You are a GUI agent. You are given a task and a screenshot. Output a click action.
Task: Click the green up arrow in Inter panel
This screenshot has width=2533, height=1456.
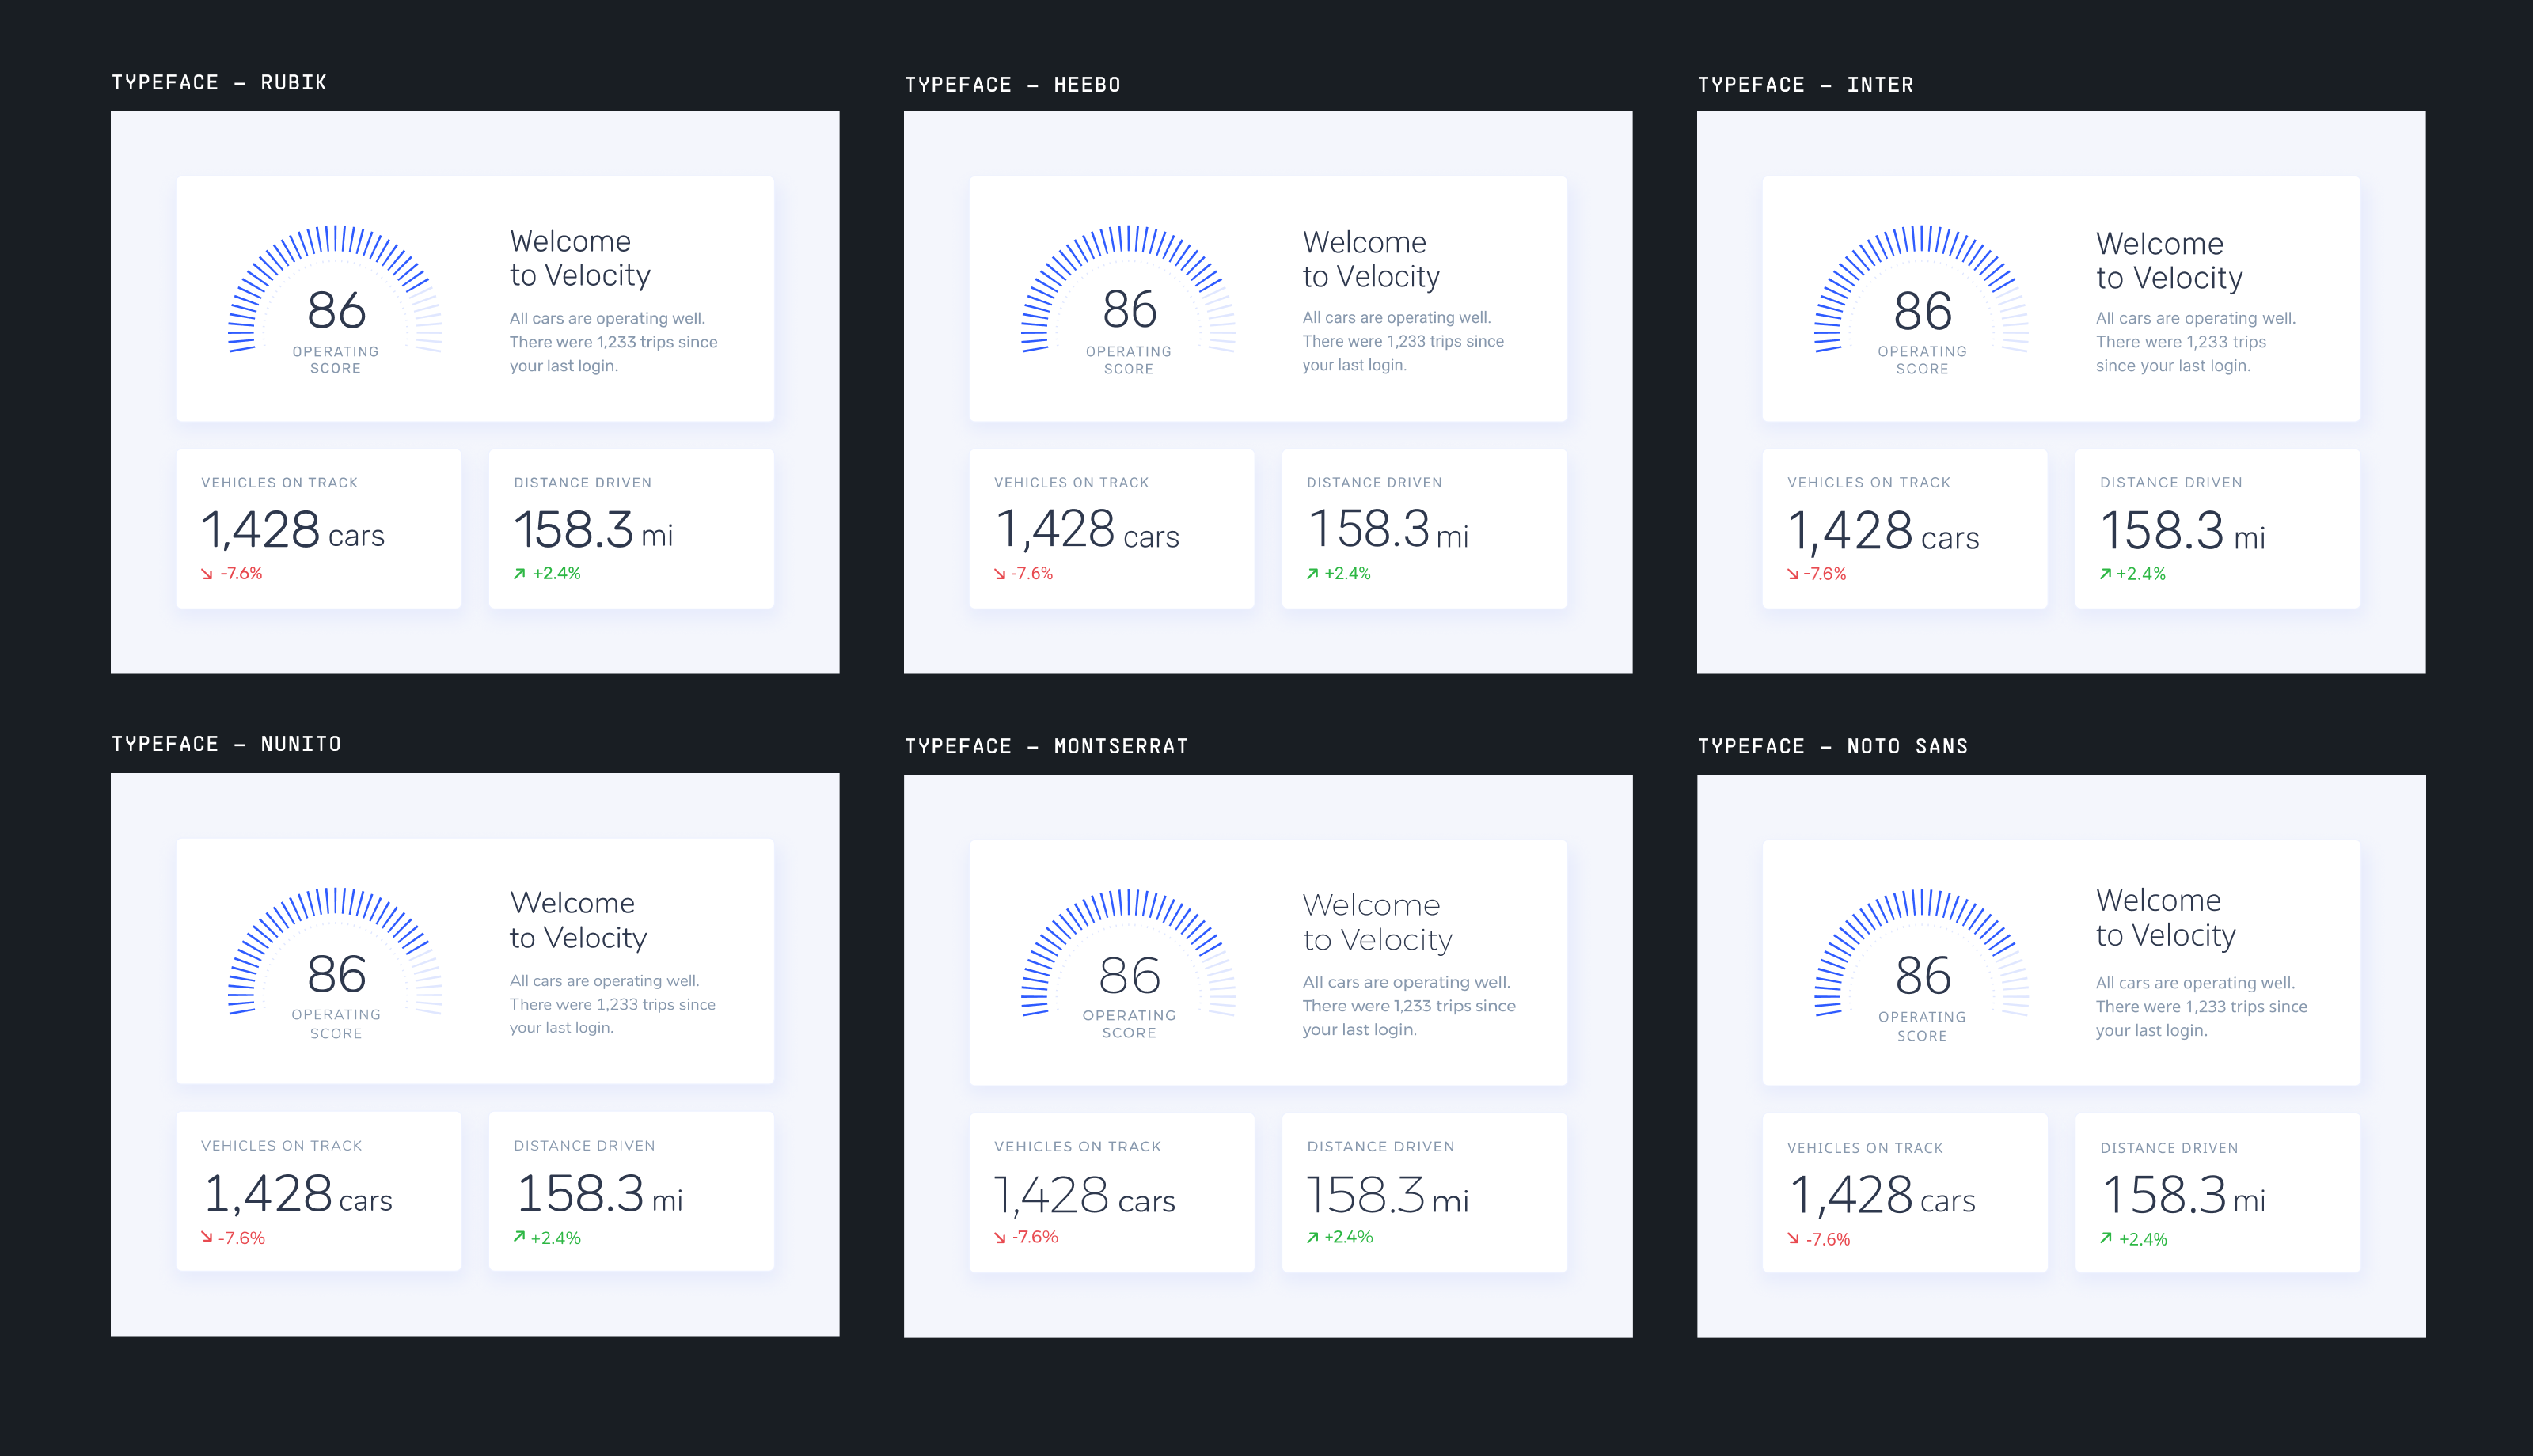pyautogui.click(x=2105, y=574)
